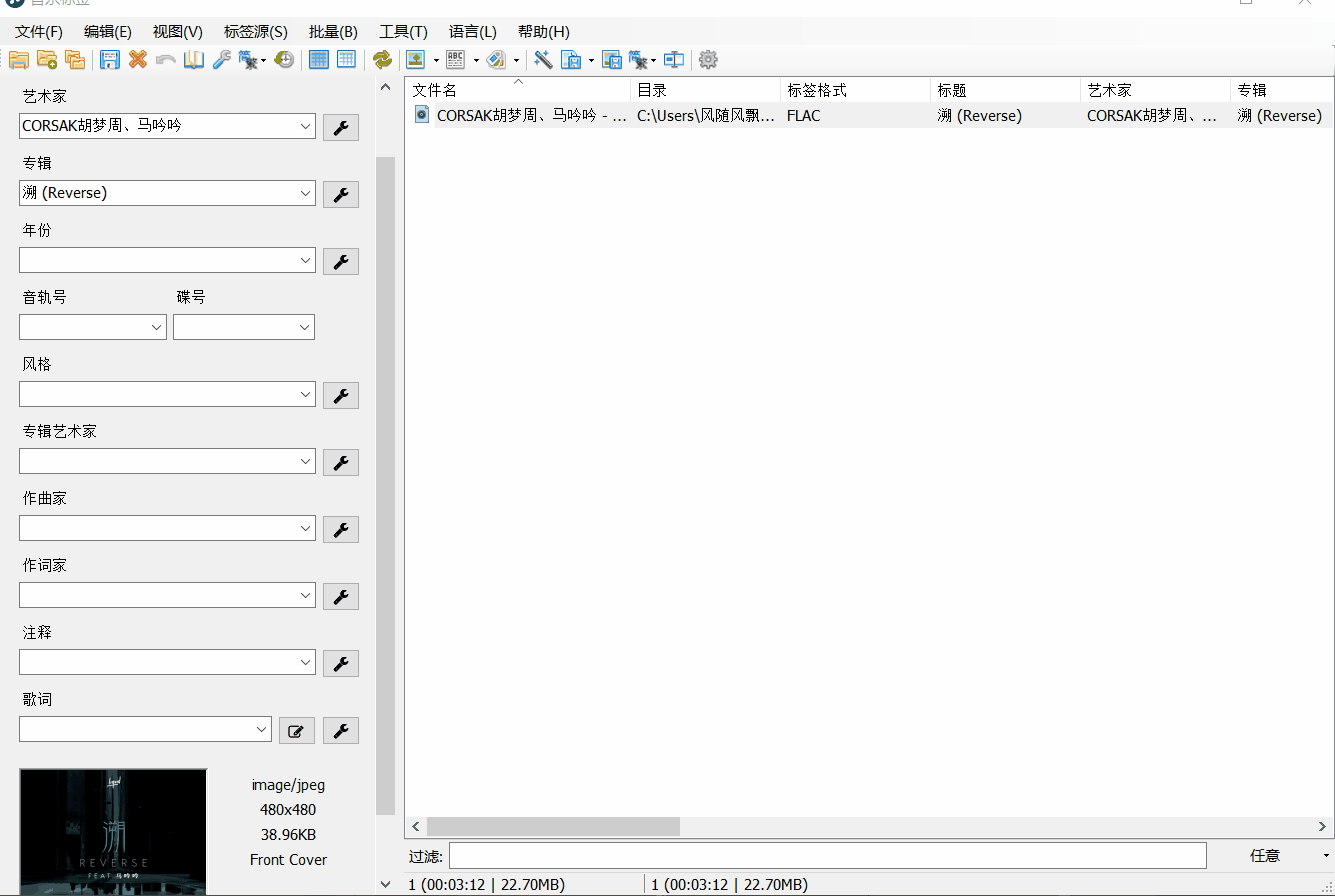Click the ABC text toolbar icon

pos(456,60)
